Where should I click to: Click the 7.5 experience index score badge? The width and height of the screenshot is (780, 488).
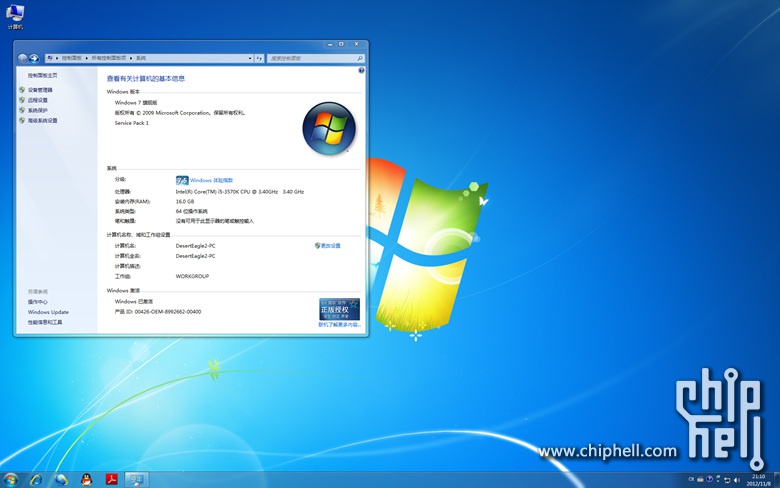pyautogui.click(x=182, y=180)
